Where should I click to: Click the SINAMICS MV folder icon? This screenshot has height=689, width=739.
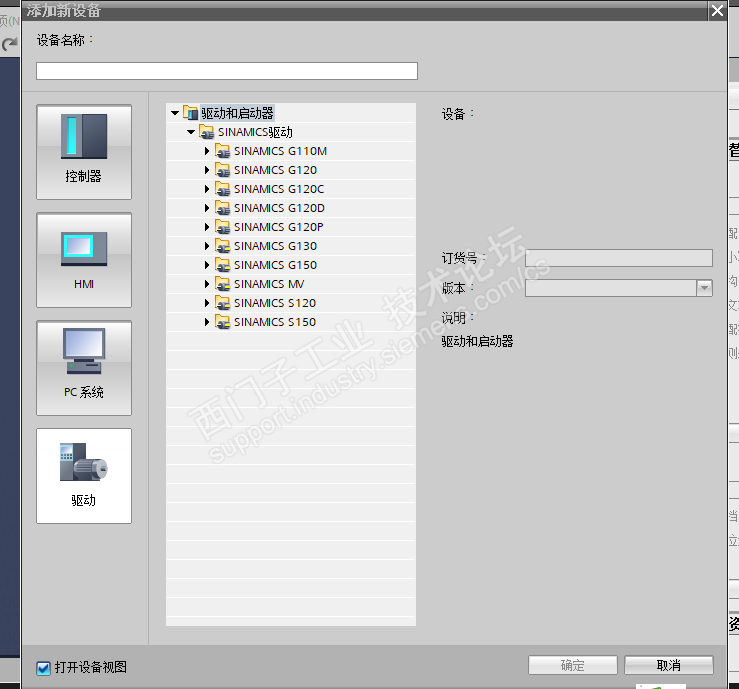222,284
